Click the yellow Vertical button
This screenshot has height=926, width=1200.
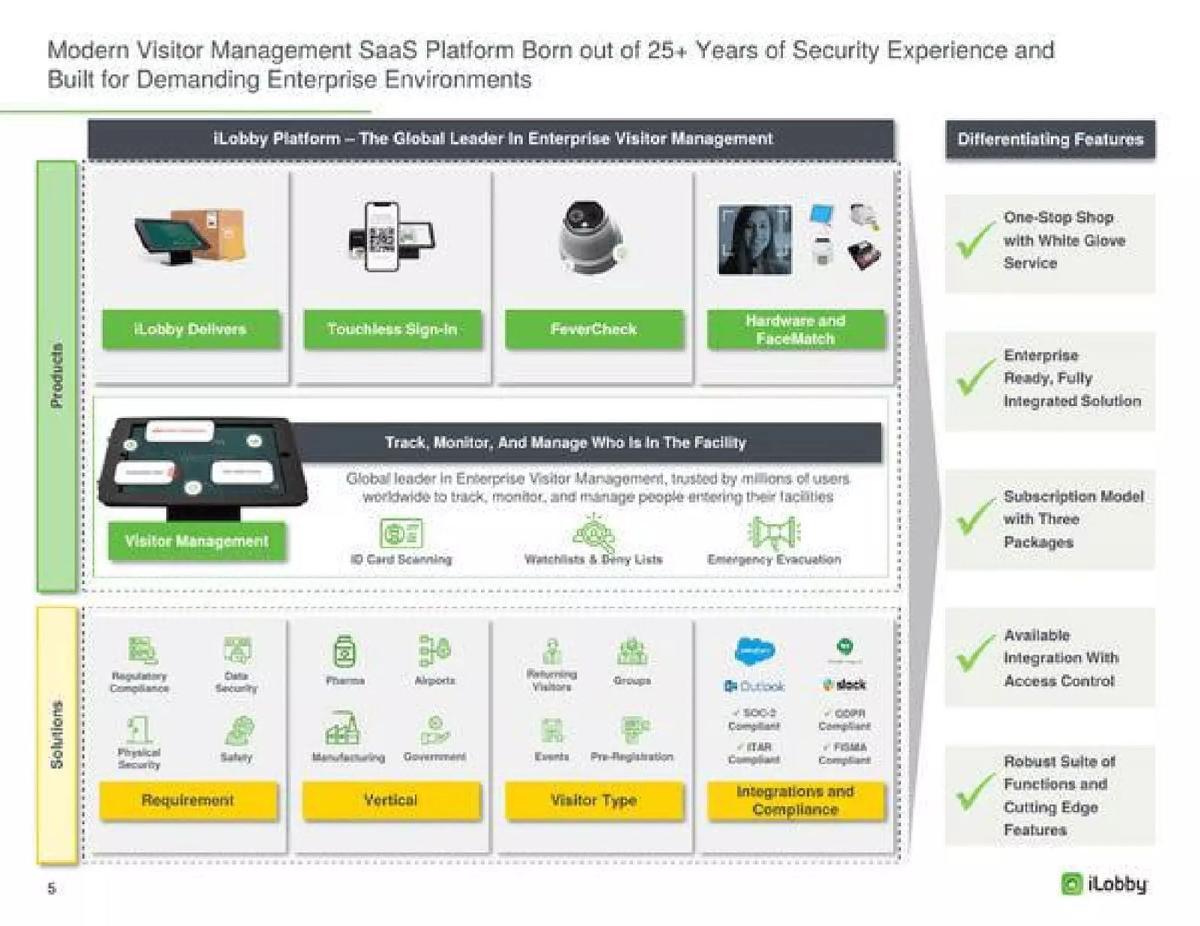pos(391,801)
